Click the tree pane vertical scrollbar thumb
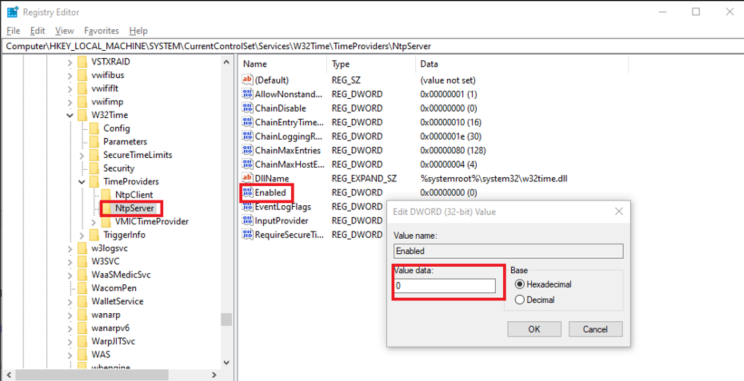Viewport: 744px width, 381px height. coord(227,320)
